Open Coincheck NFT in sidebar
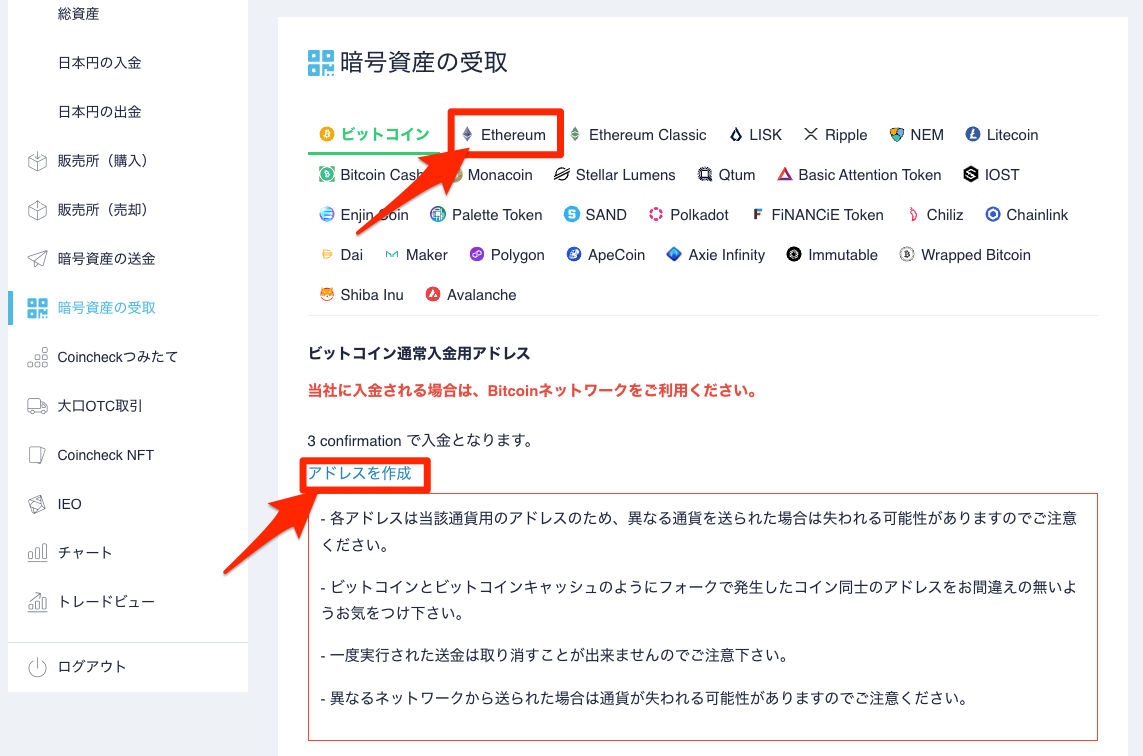The image size is (1143, 756). click(x=106, y=455)
